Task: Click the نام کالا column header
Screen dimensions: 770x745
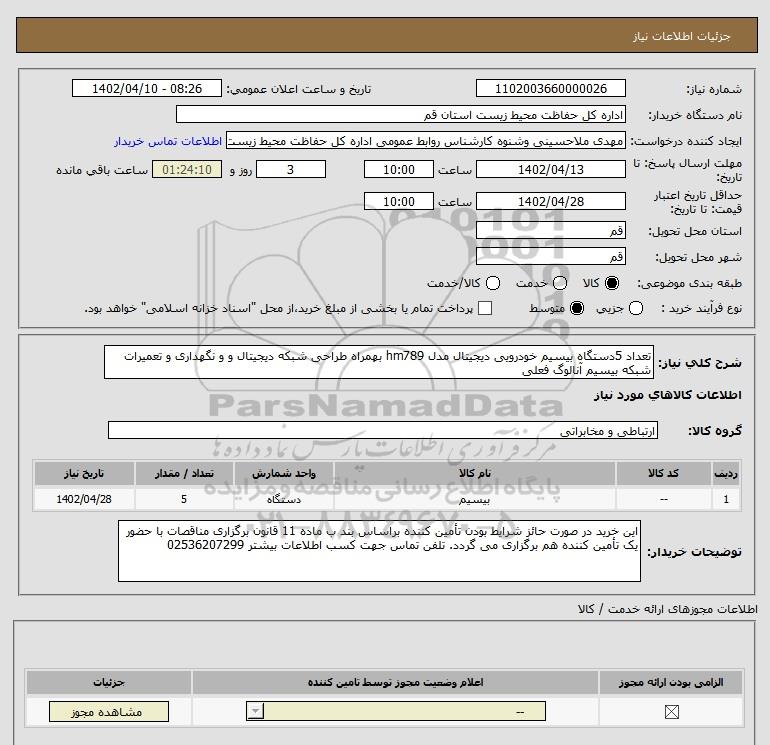Action: click(474, 473)
